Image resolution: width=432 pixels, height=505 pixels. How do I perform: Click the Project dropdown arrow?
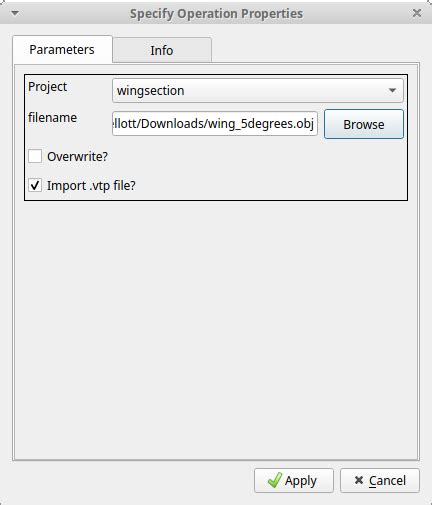pos(392,90)
